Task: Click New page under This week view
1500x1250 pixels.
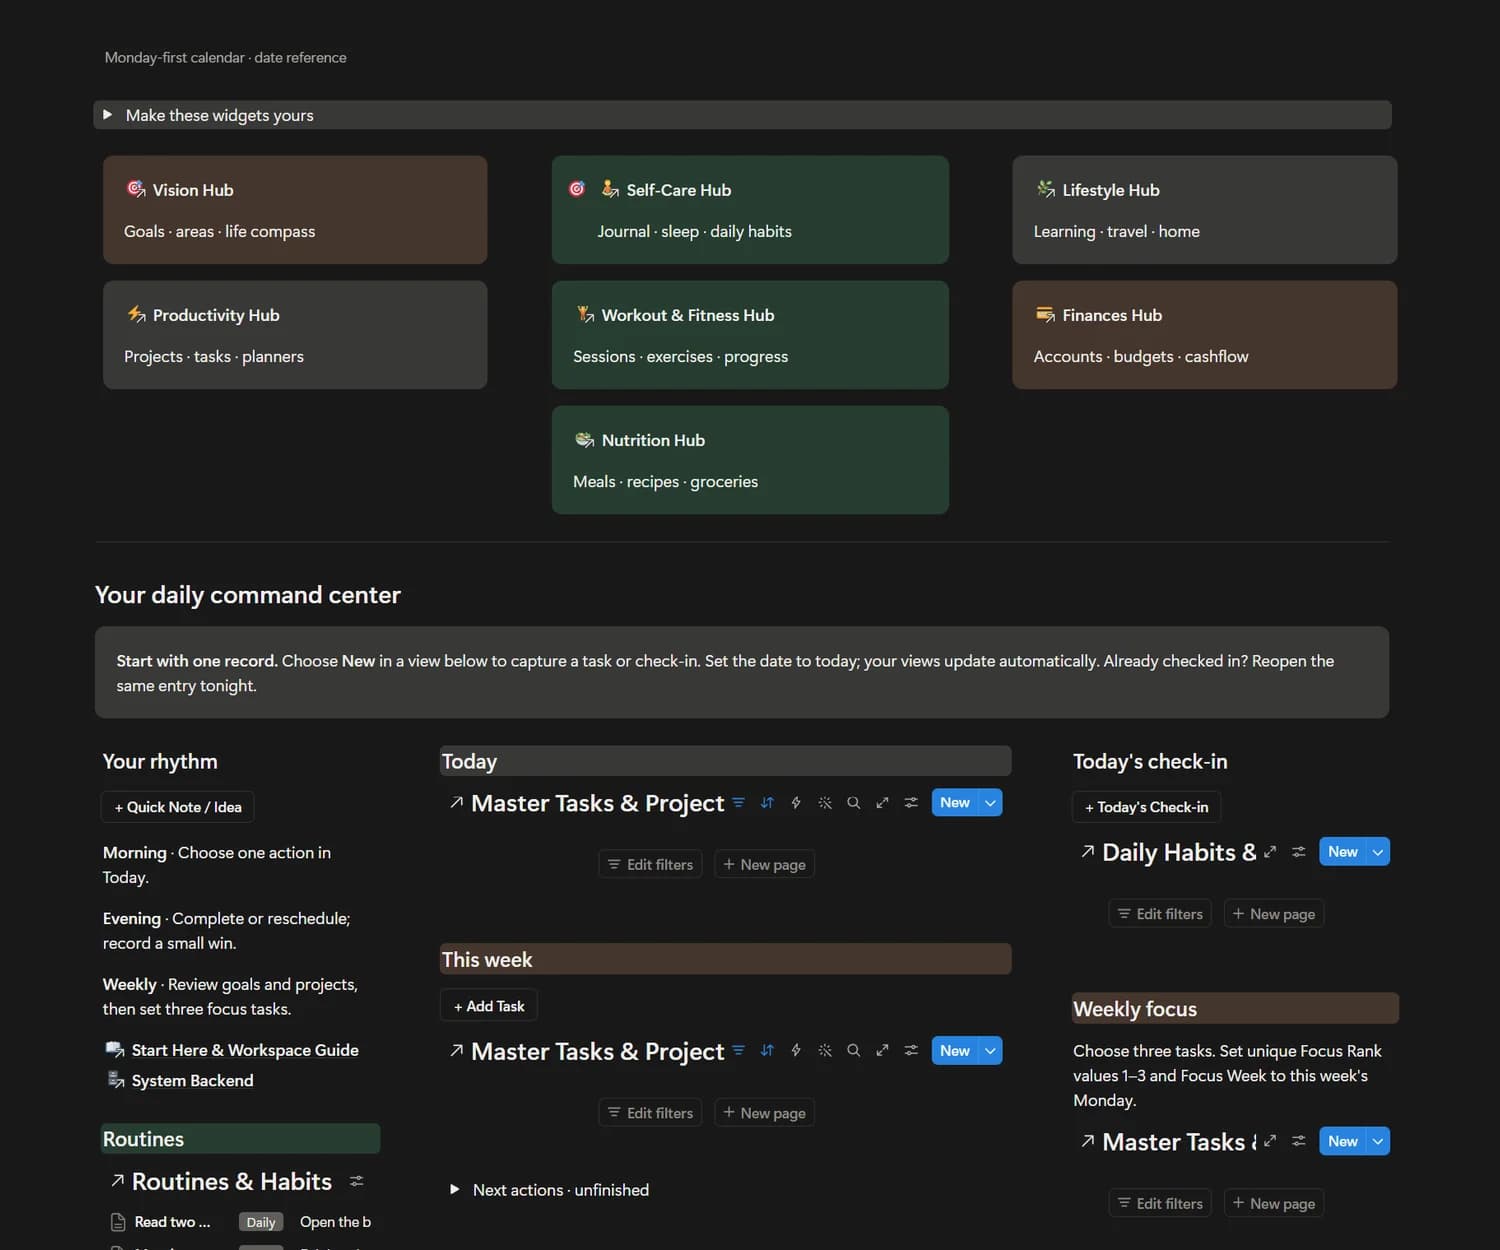Action: click(764, 1113)
